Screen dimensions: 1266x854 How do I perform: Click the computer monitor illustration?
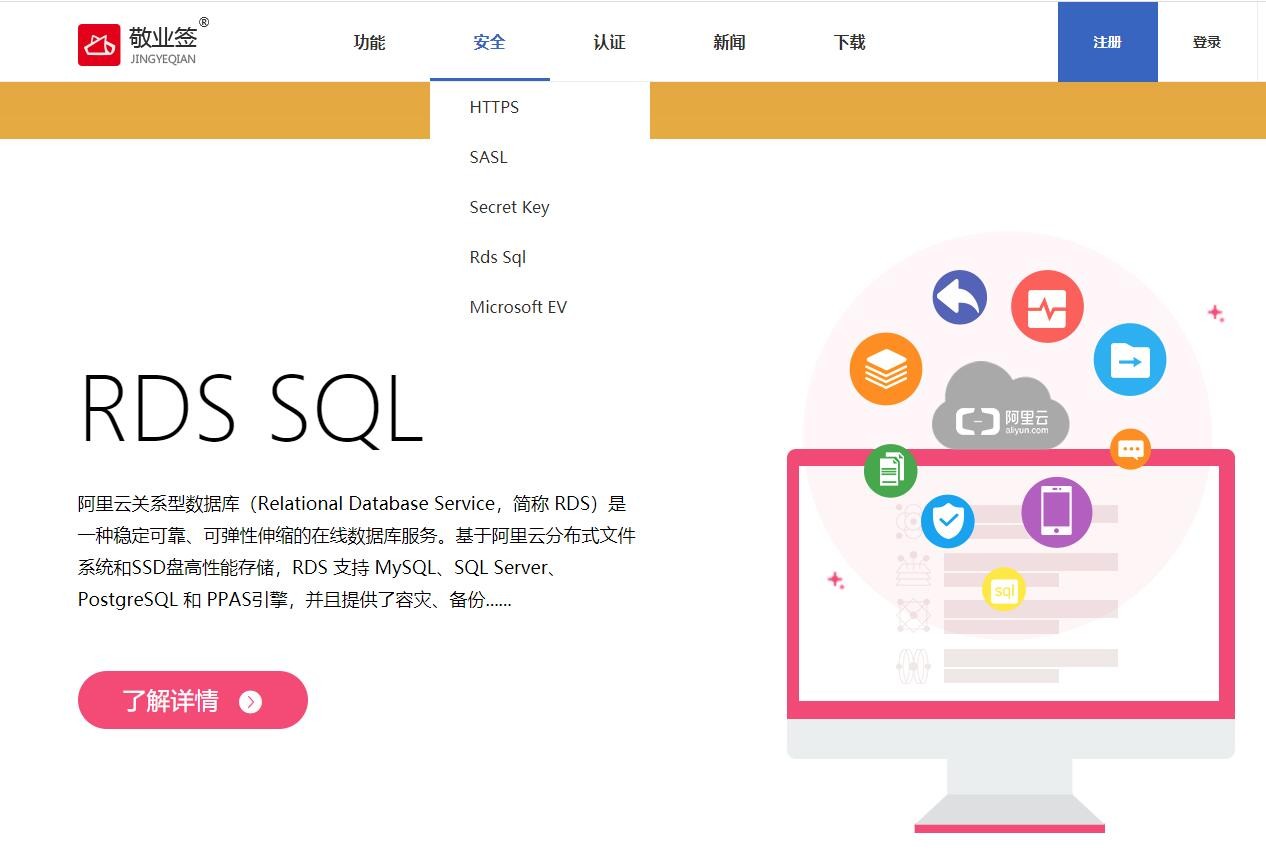(1011, 640)
